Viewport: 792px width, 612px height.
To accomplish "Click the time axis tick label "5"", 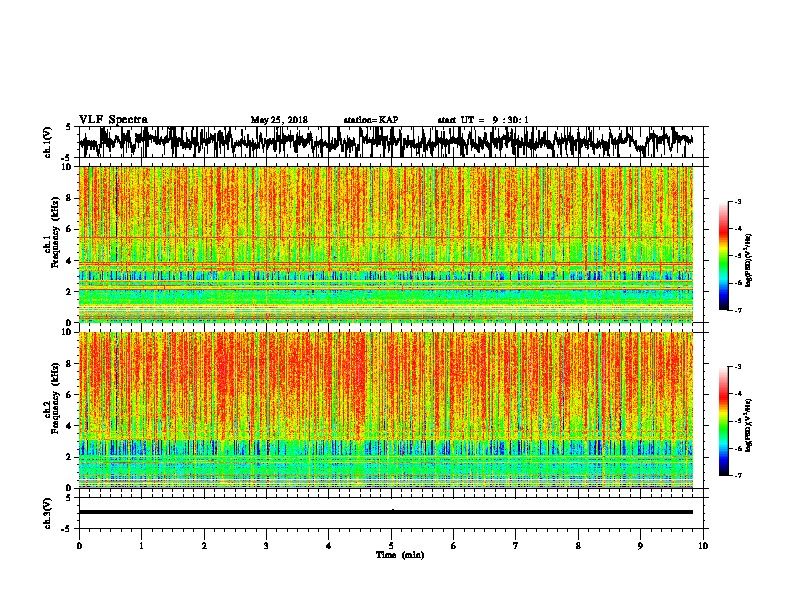I will click(391, 545).
